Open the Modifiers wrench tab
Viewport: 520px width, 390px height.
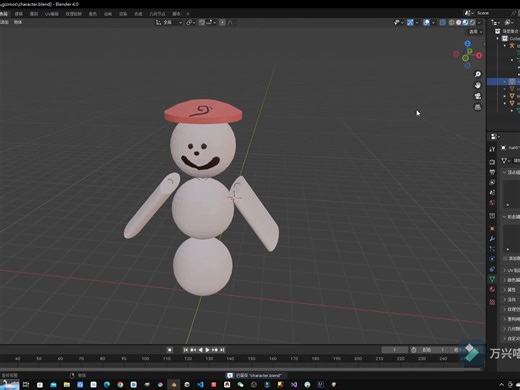[492, 239]
